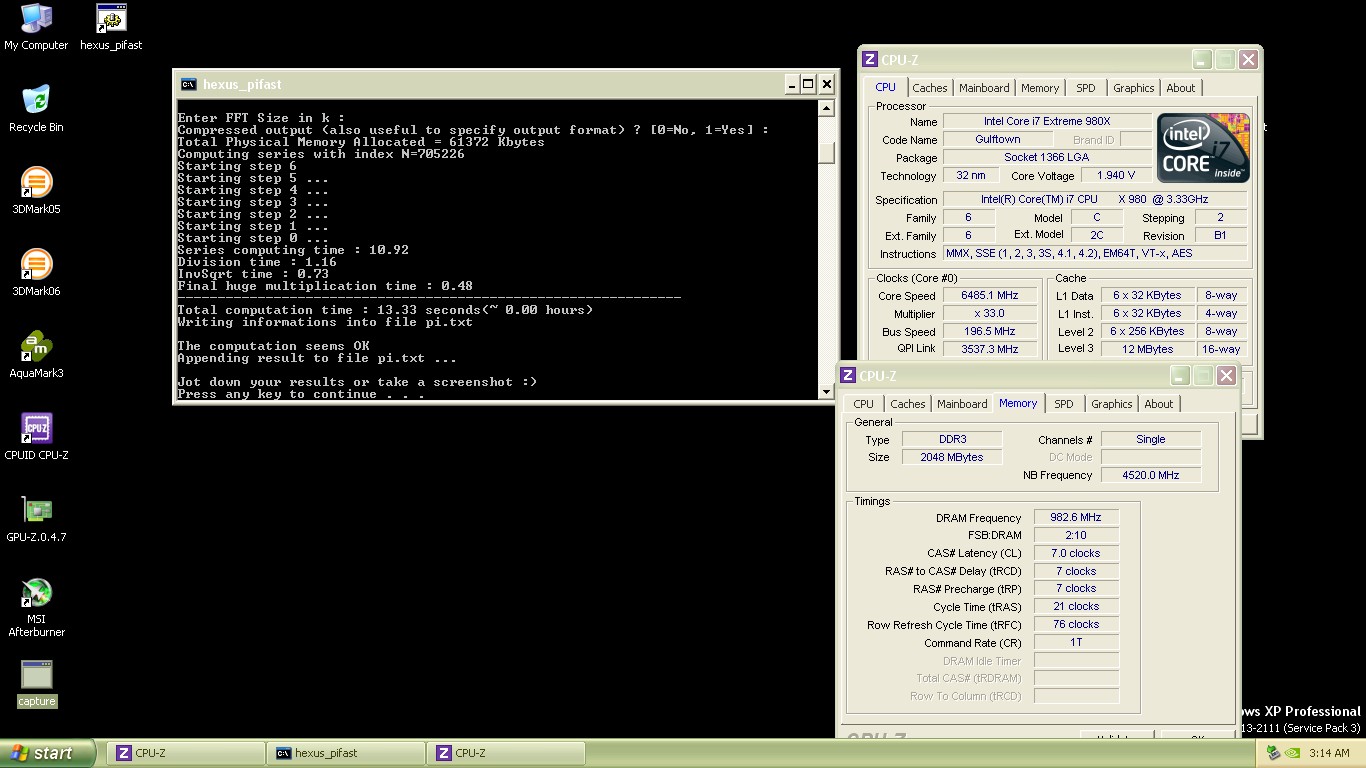Switch to Memory tab in rear CPU-Z window
Image resolution: width=1366 pixels, height=768 pixels.
tap(1040, 88)
